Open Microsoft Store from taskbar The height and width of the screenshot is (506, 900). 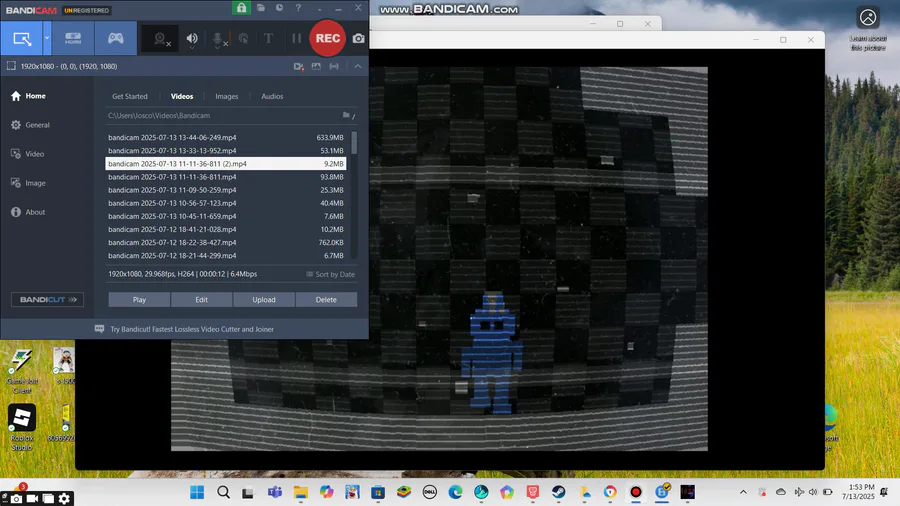tap(378, 492)
